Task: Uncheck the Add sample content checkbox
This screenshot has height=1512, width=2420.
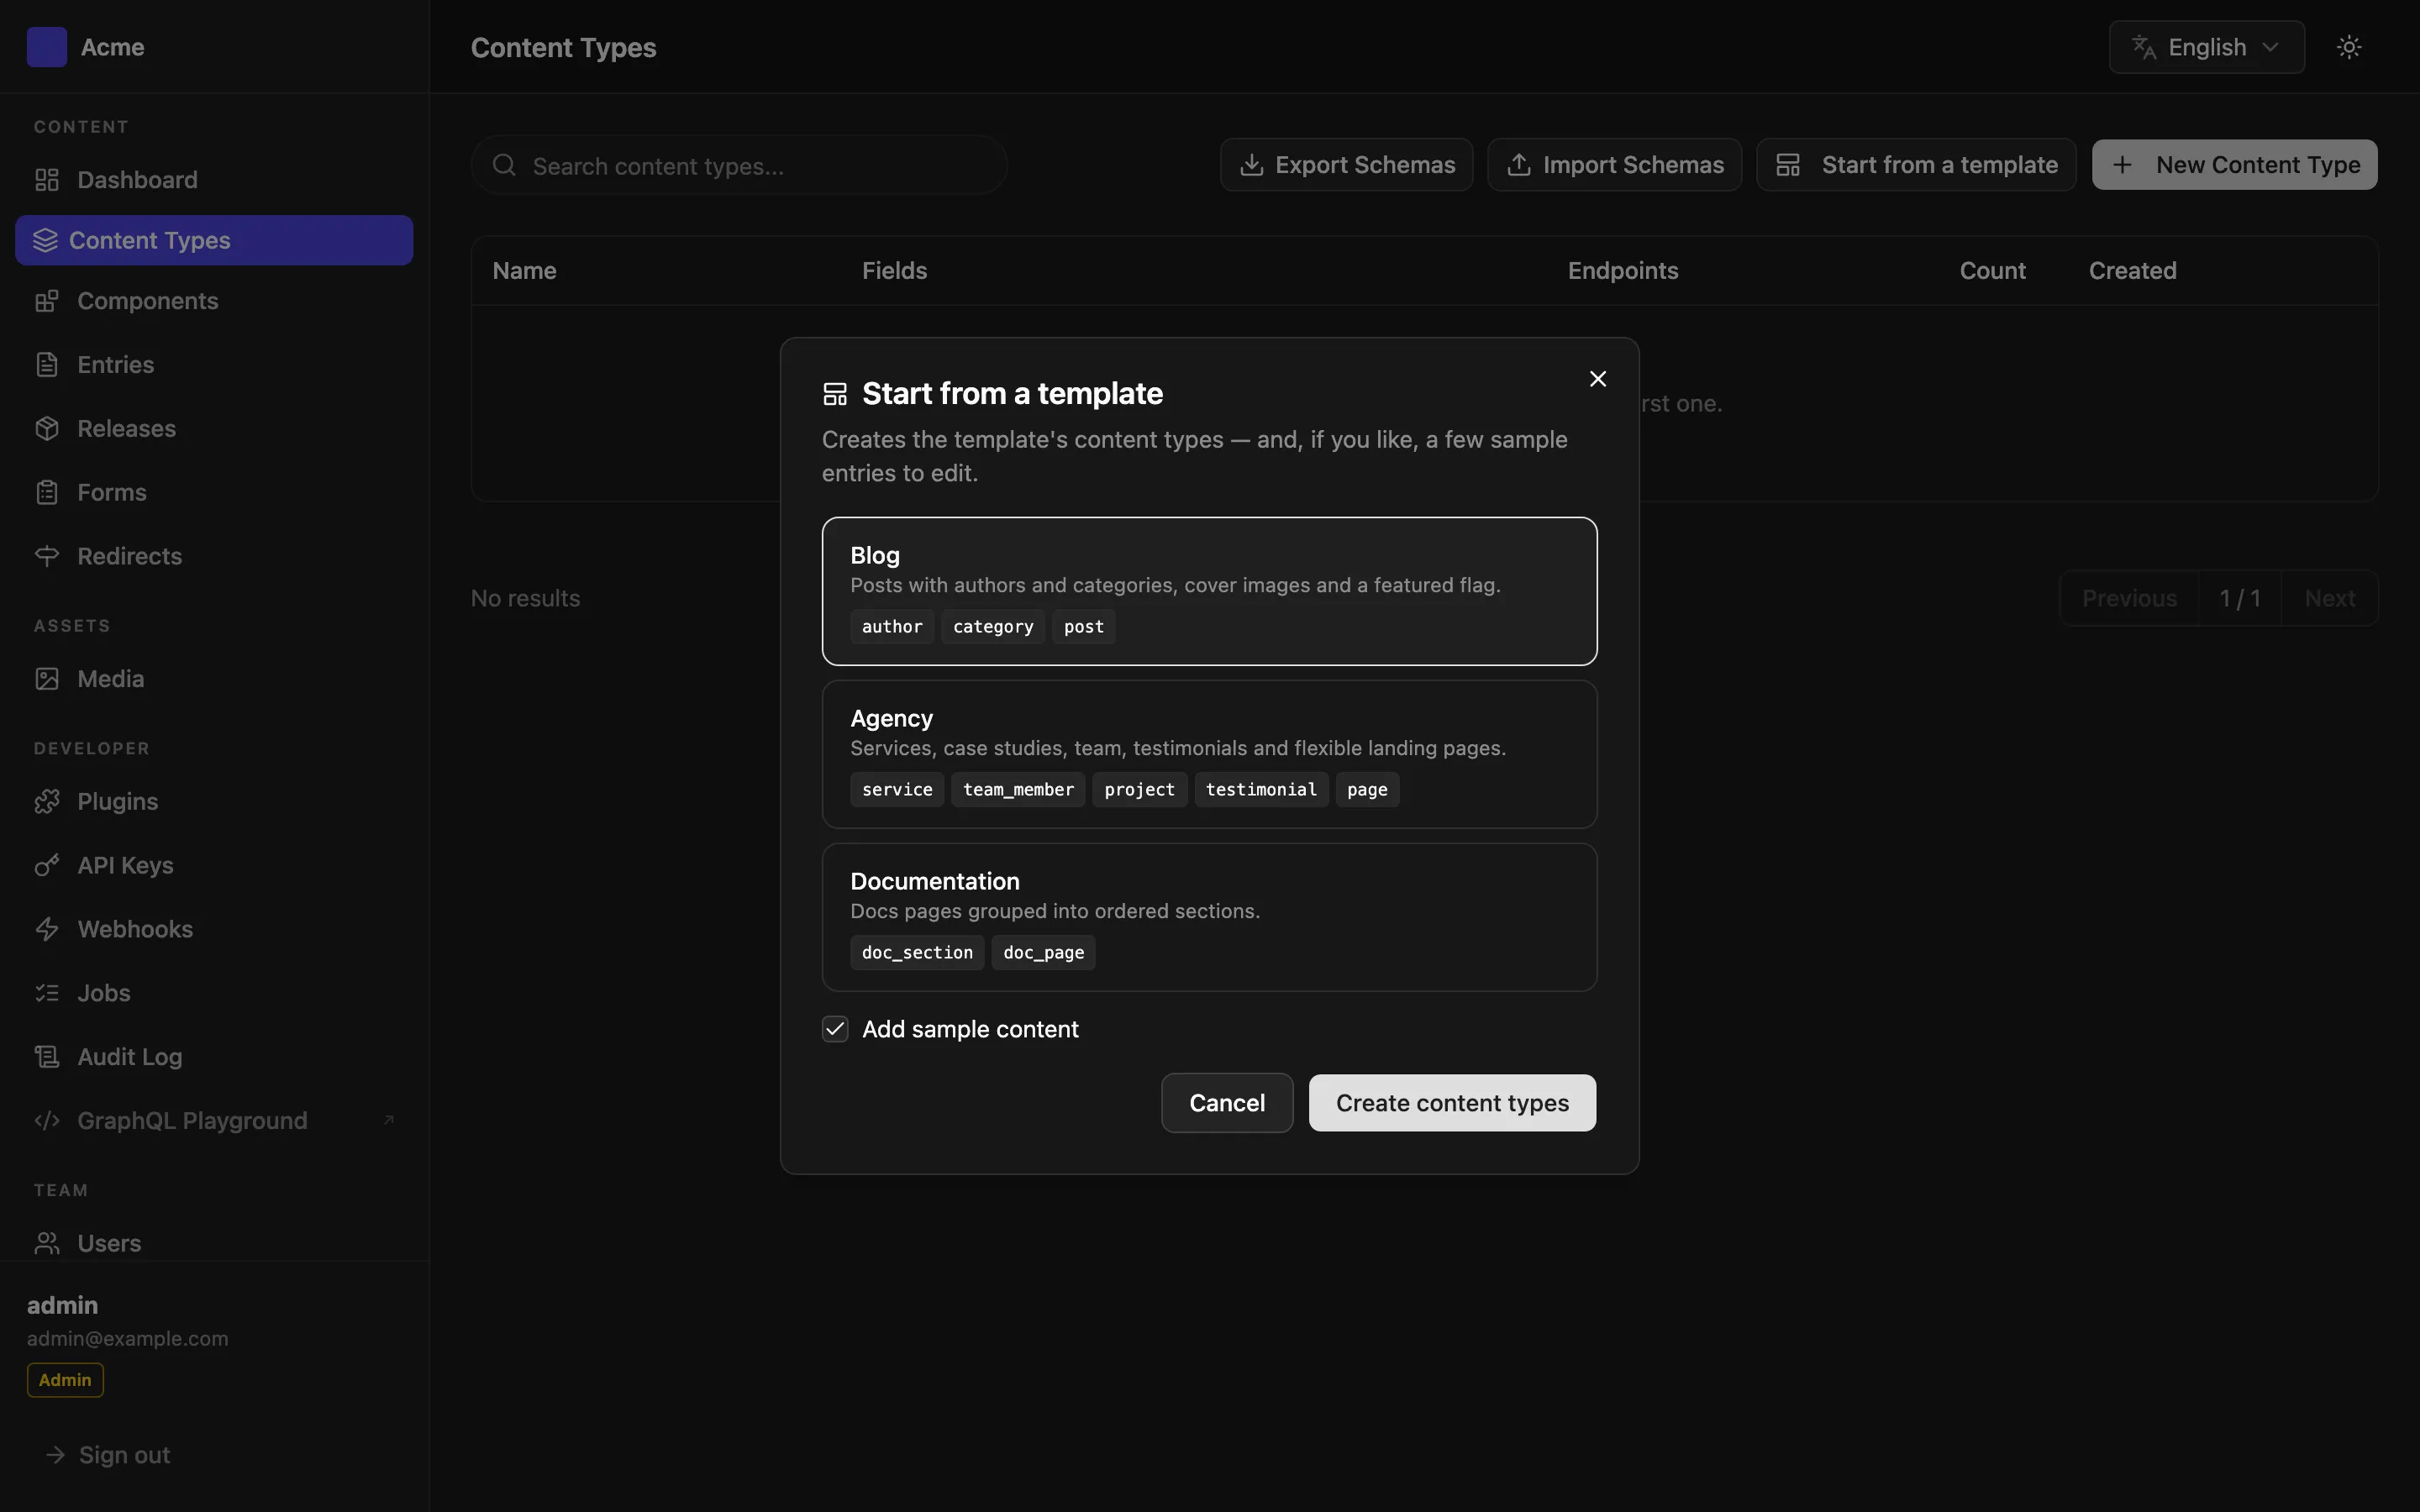Action: [835, 1029]
